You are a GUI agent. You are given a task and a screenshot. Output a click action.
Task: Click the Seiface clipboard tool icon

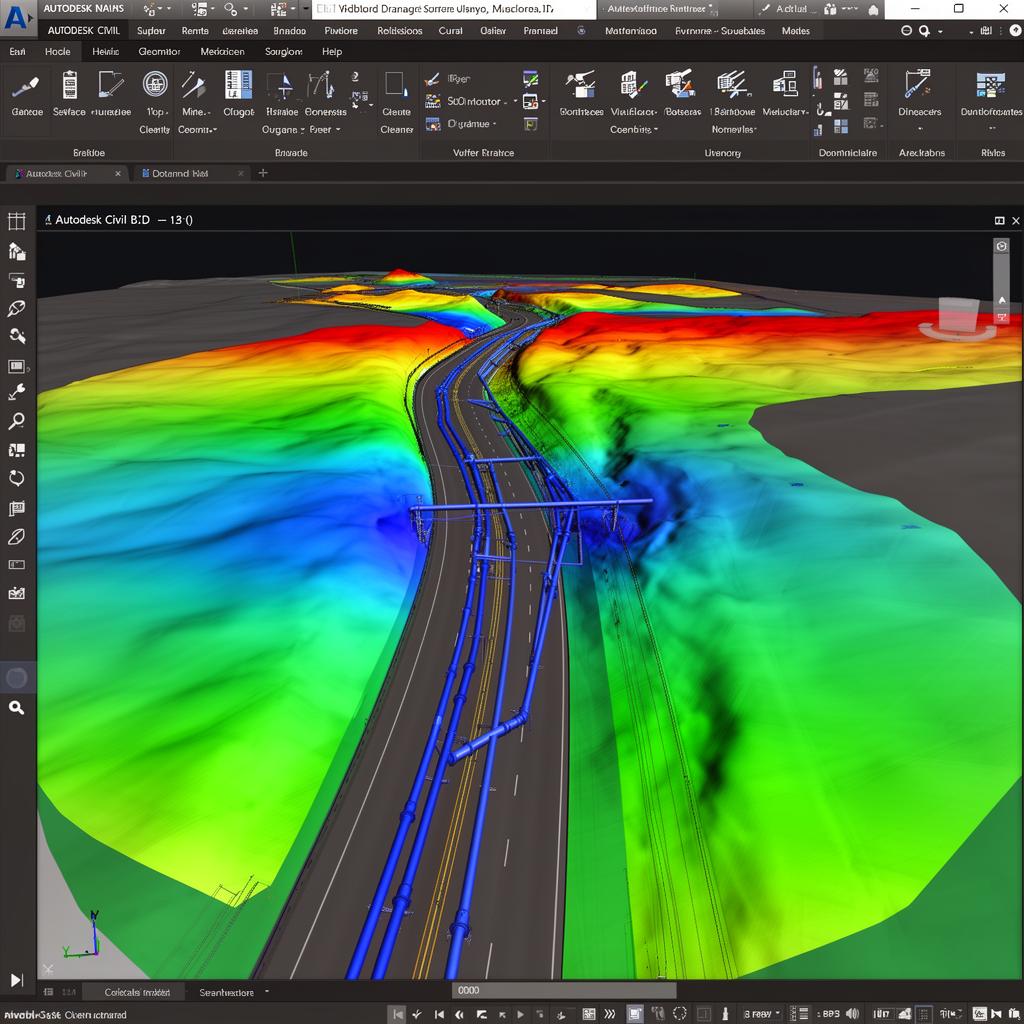[x=69, y=85]
